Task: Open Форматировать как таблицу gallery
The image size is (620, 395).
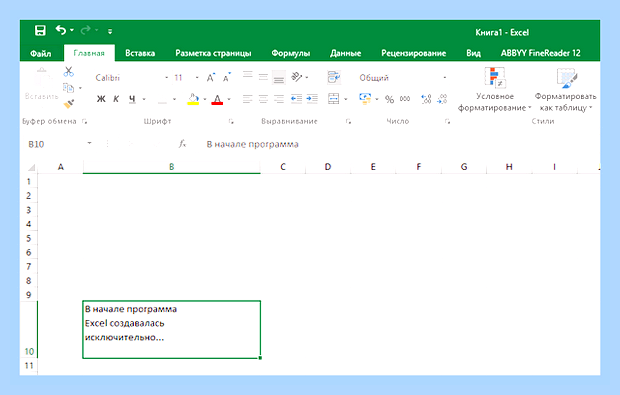Action: [565, 90]
